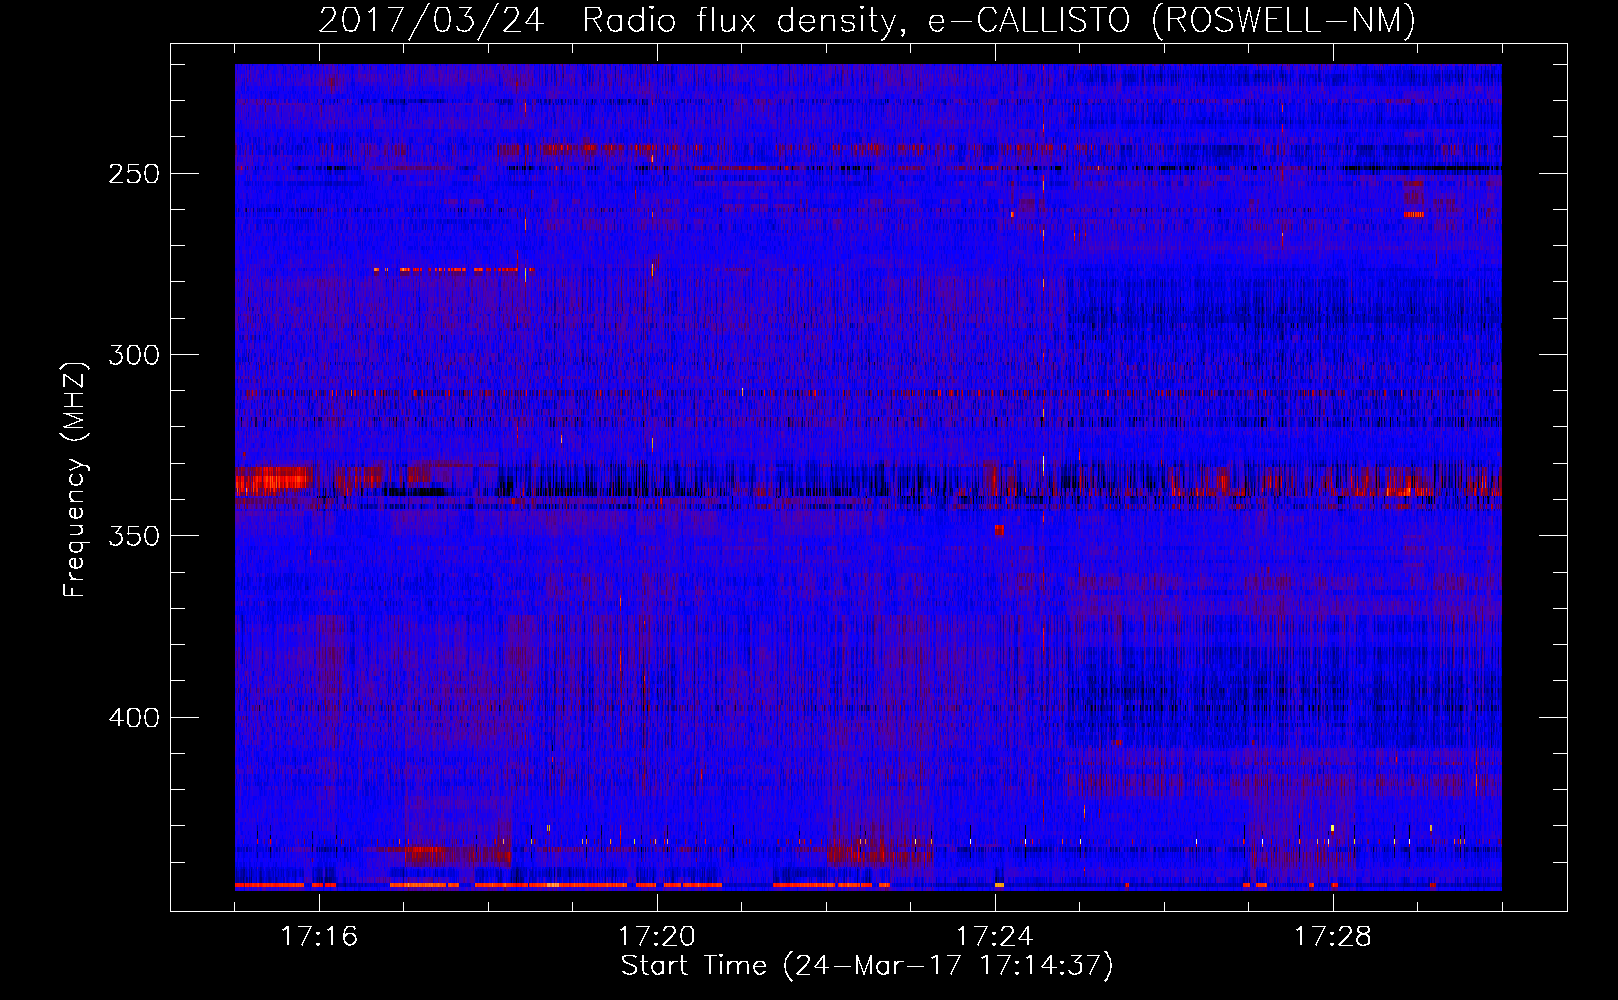Click the 17:16 time tick label
The image size is (1618, 1000).
pyautogui.click(x=319, y=937)
